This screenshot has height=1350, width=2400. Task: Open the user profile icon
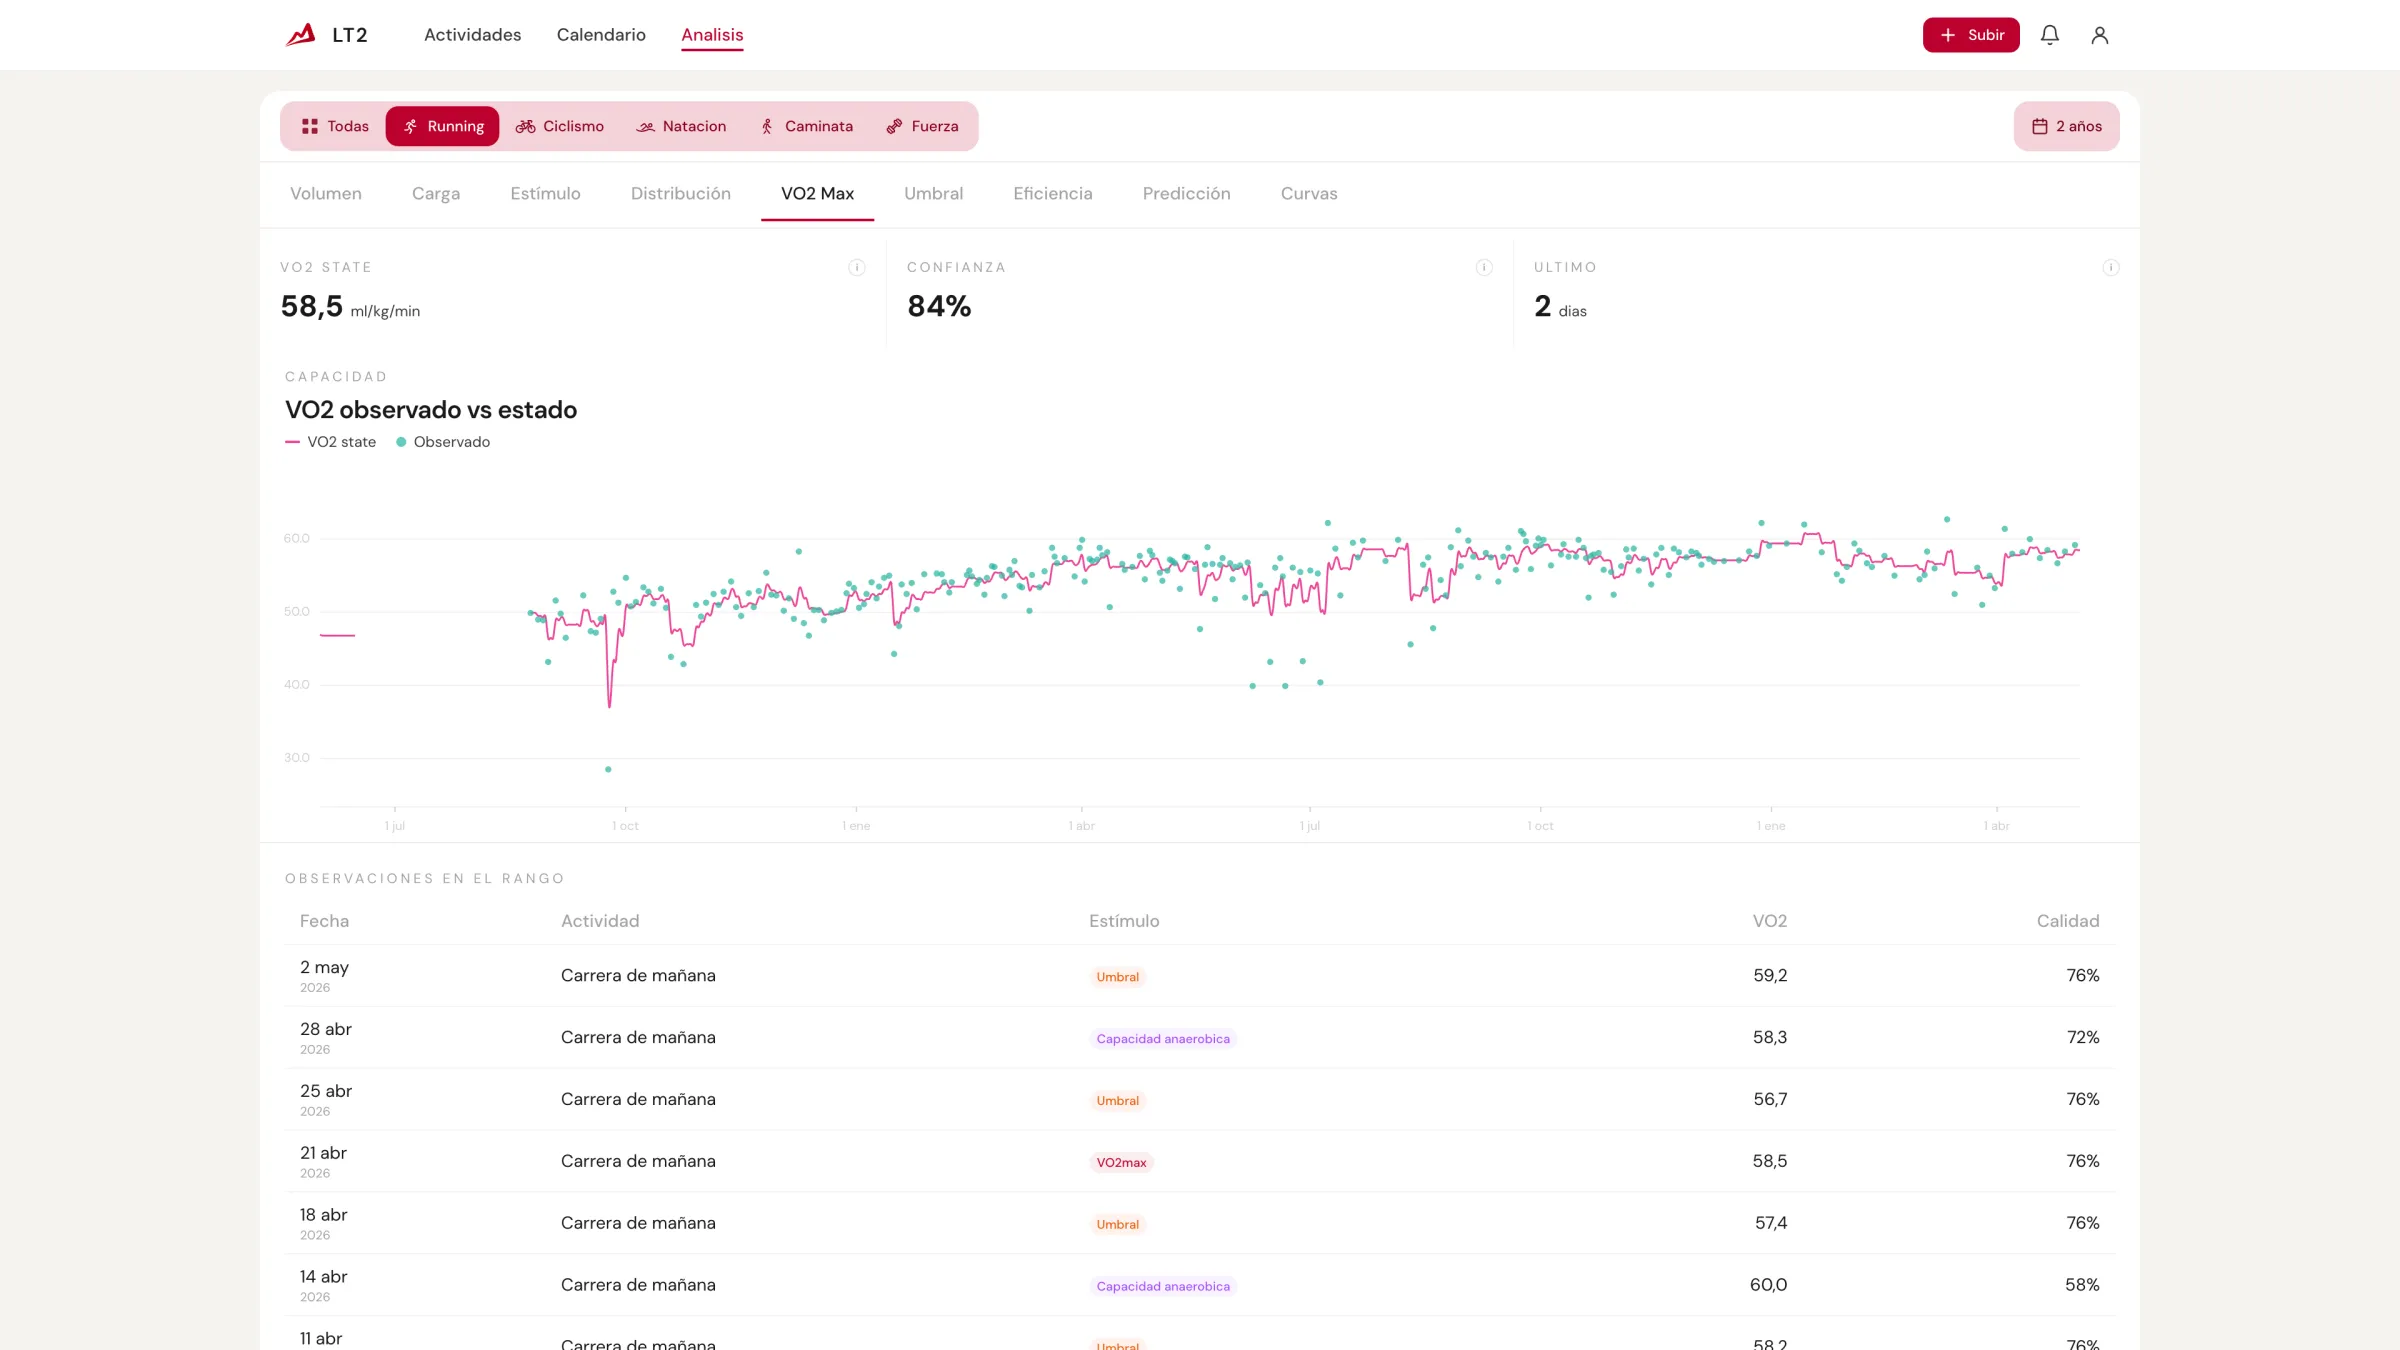tap(2099, 35)
